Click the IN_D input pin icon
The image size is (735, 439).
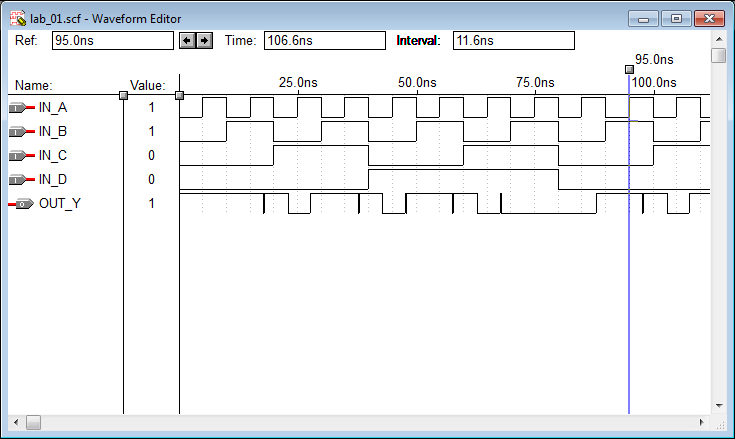point(22,179)
